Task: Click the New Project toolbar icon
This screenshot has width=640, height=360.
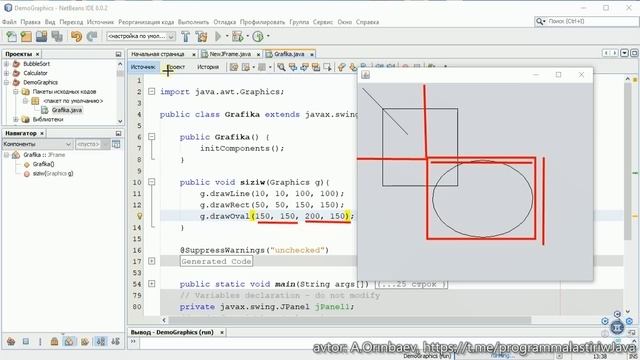Action: [26, 37]
